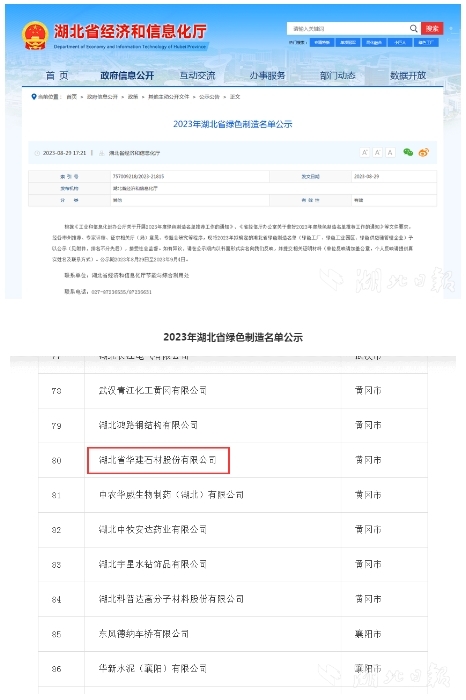466x700 pixels.
Task: Click the first hot-search tag button
Action: [x=322, y=42]
